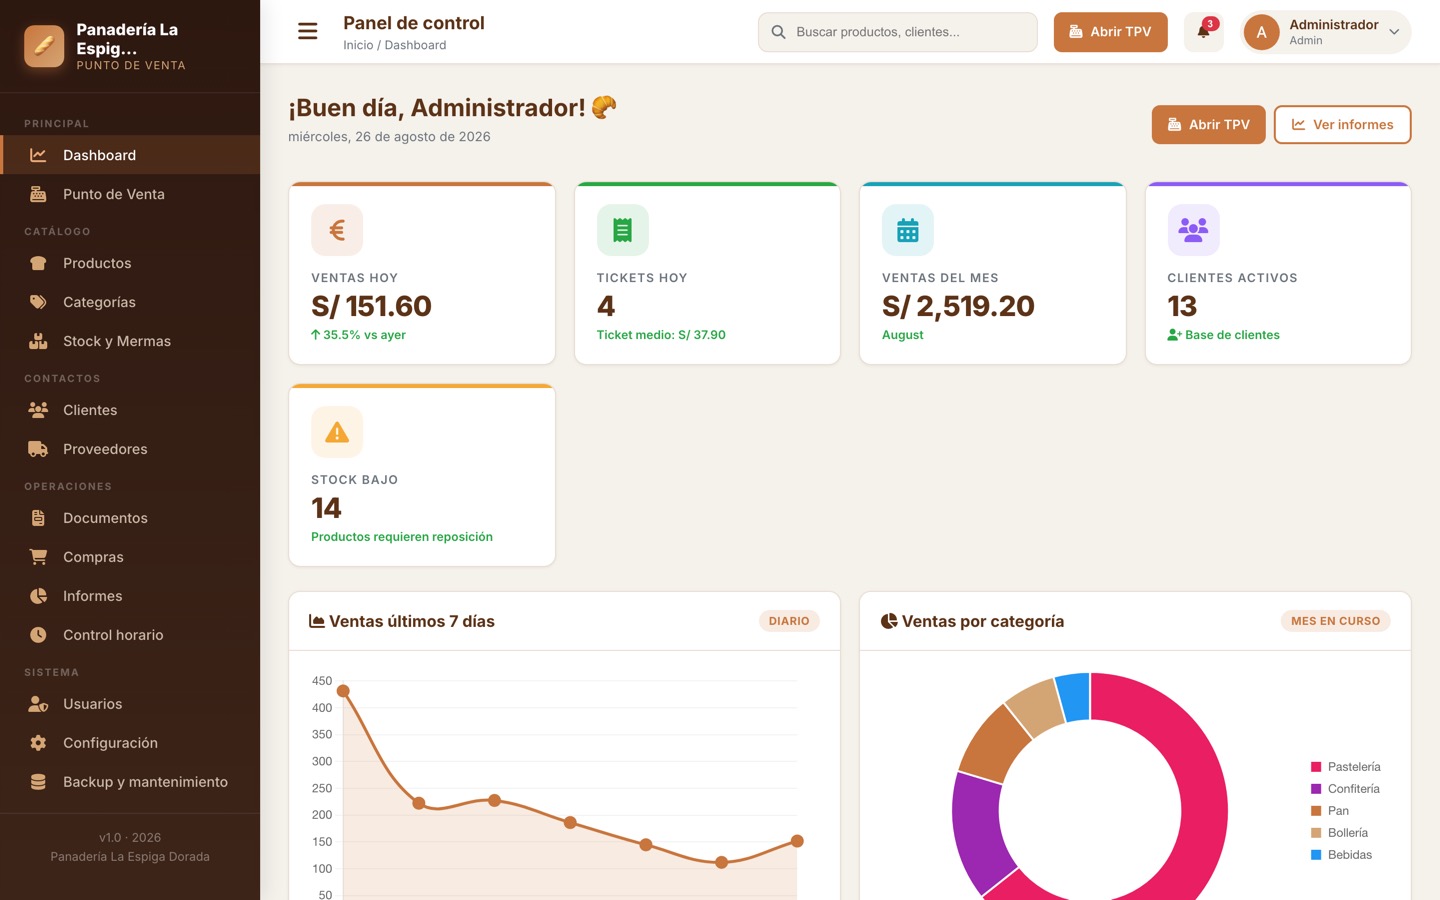Screen dimensions: 1440x900
Task: Open the Proveedores page
Action: pyautogui.click(x=130, y=449)
